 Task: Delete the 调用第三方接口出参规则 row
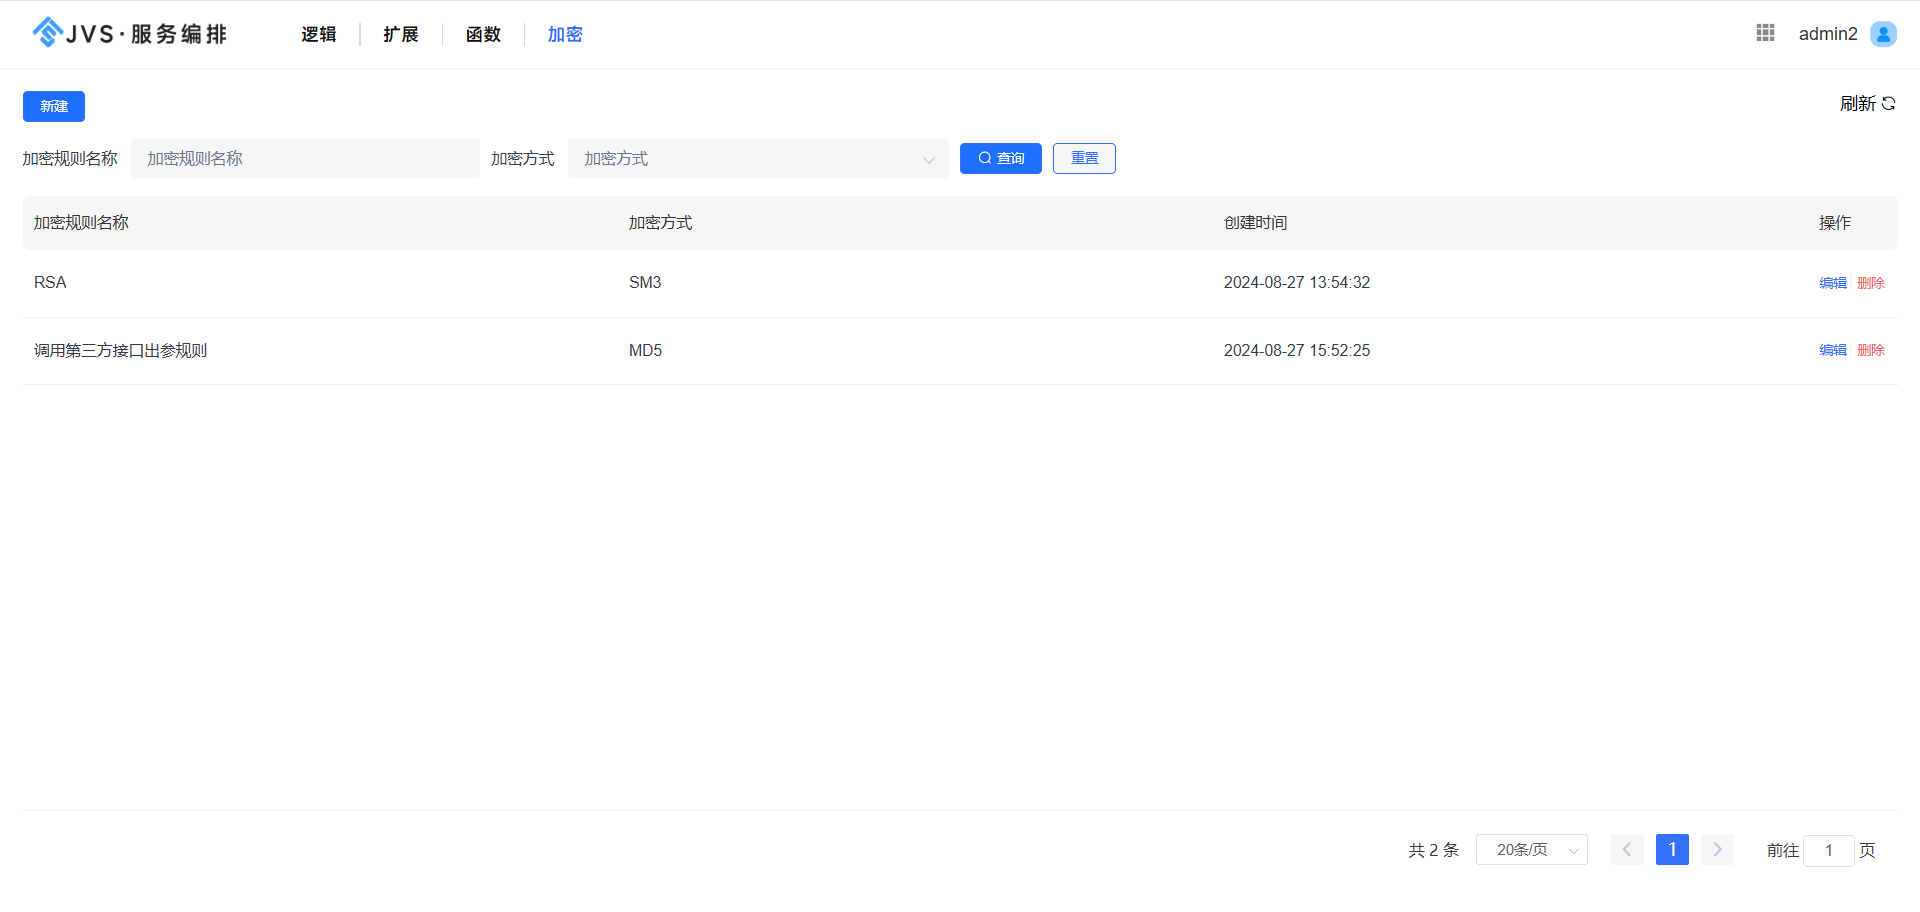point(1871,350)
